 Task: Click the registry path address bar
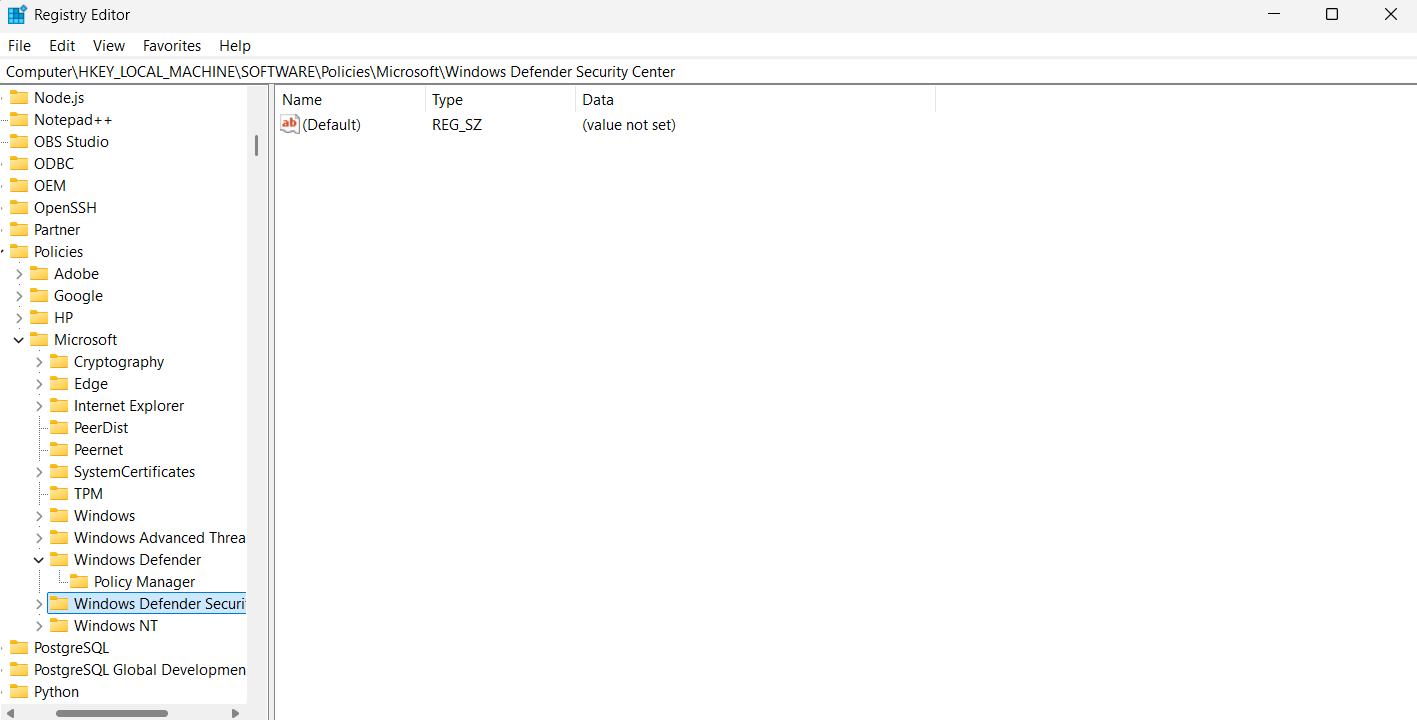[x=708, y=72]
